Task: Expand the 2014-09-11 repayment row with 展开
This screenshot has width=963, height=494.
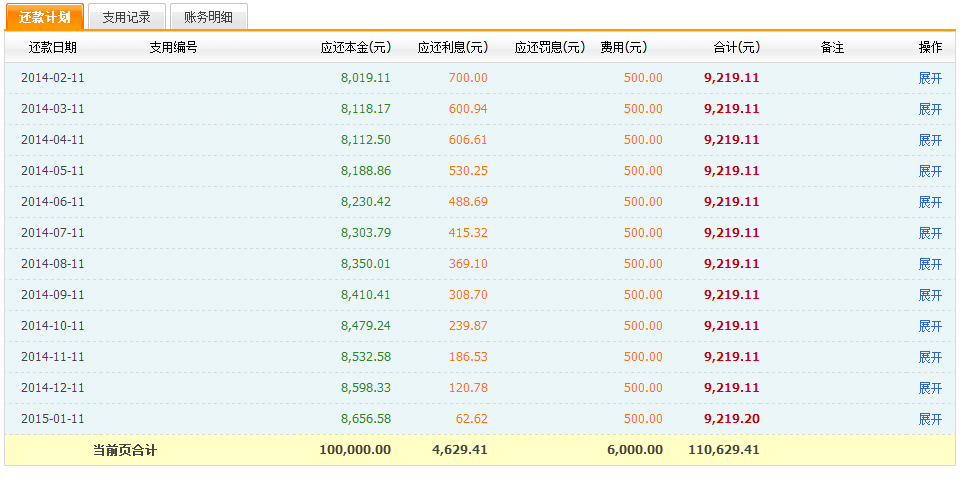Action: (930, 295)
